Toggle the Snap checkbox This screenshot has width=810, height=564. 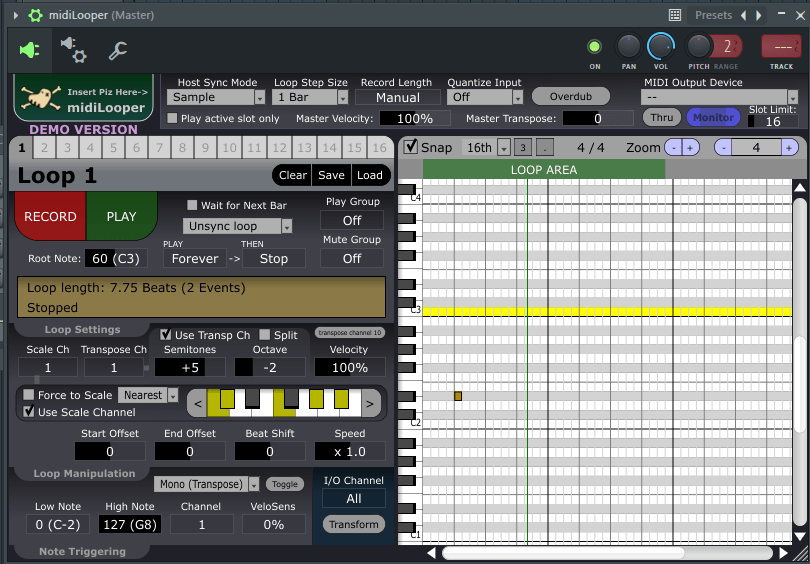point(410,147)
